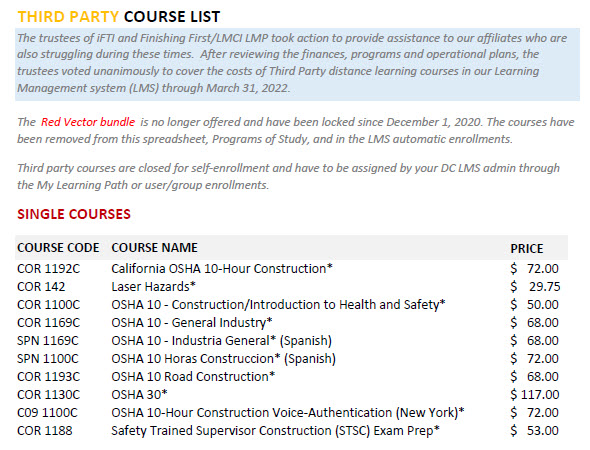Screen dimensions: 590x450
Task: Select OSHA 10 Horas Construccion (Spanish)
Action: 224,359
